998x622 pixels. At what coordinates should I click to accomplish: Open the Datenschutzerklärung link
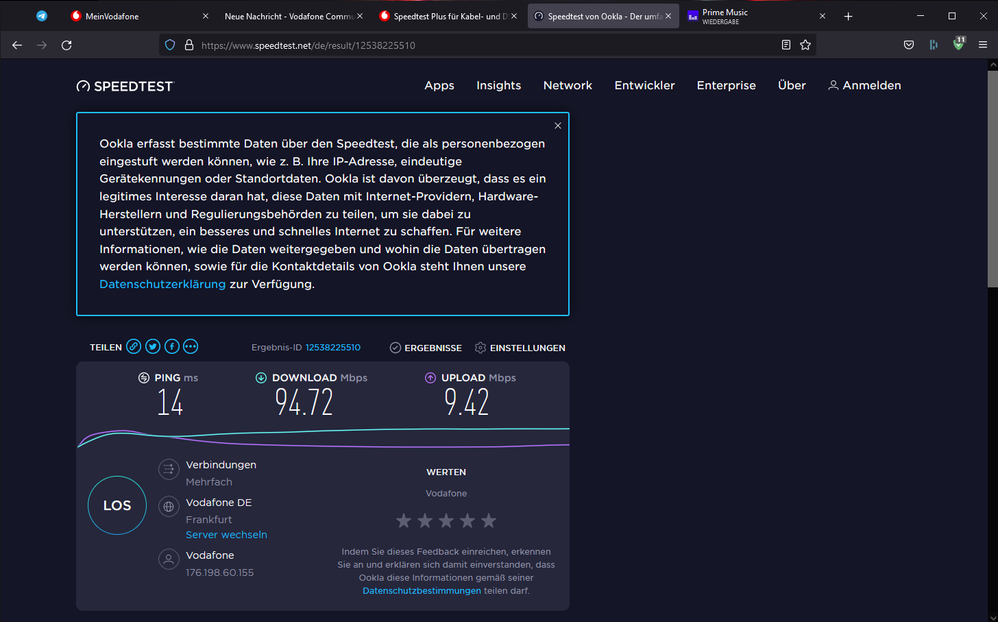[x=161, y=284]
